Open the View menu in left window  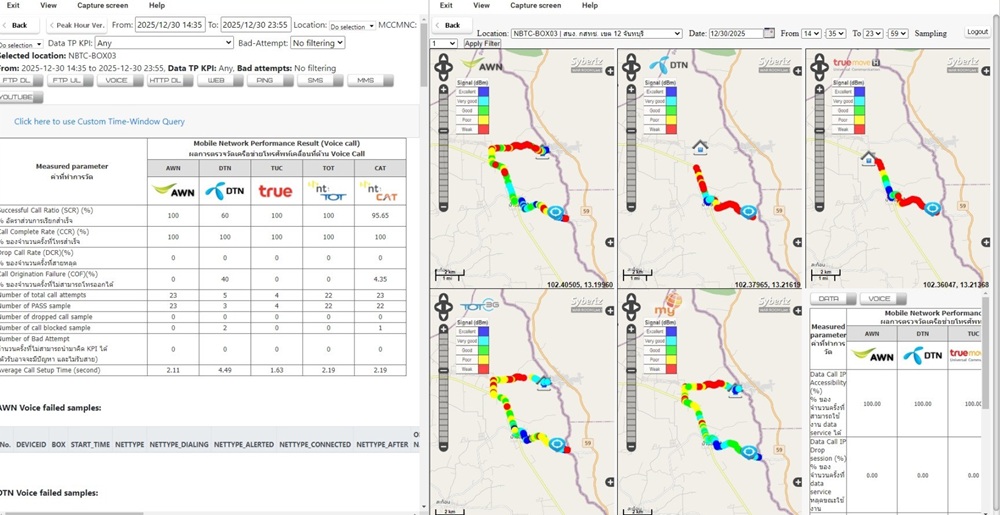(x=48, y=5)
